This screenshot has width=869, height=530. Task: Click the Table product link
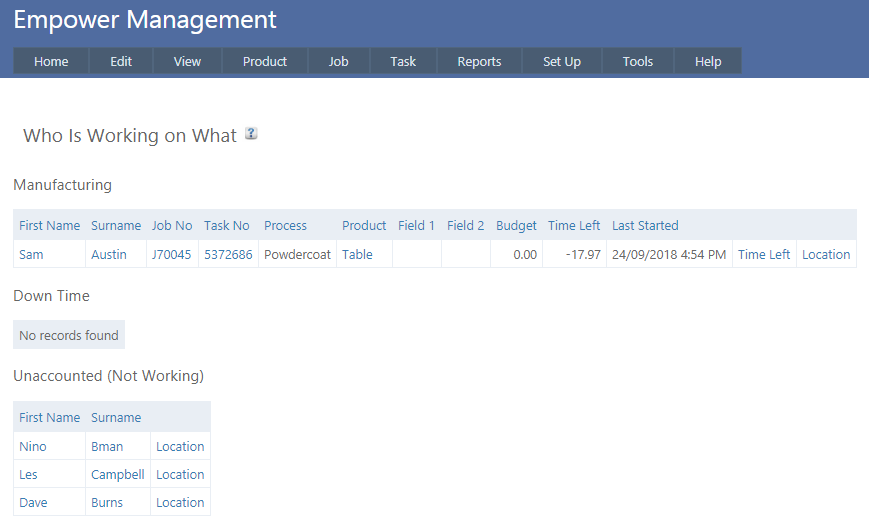[x=357, y=255]
